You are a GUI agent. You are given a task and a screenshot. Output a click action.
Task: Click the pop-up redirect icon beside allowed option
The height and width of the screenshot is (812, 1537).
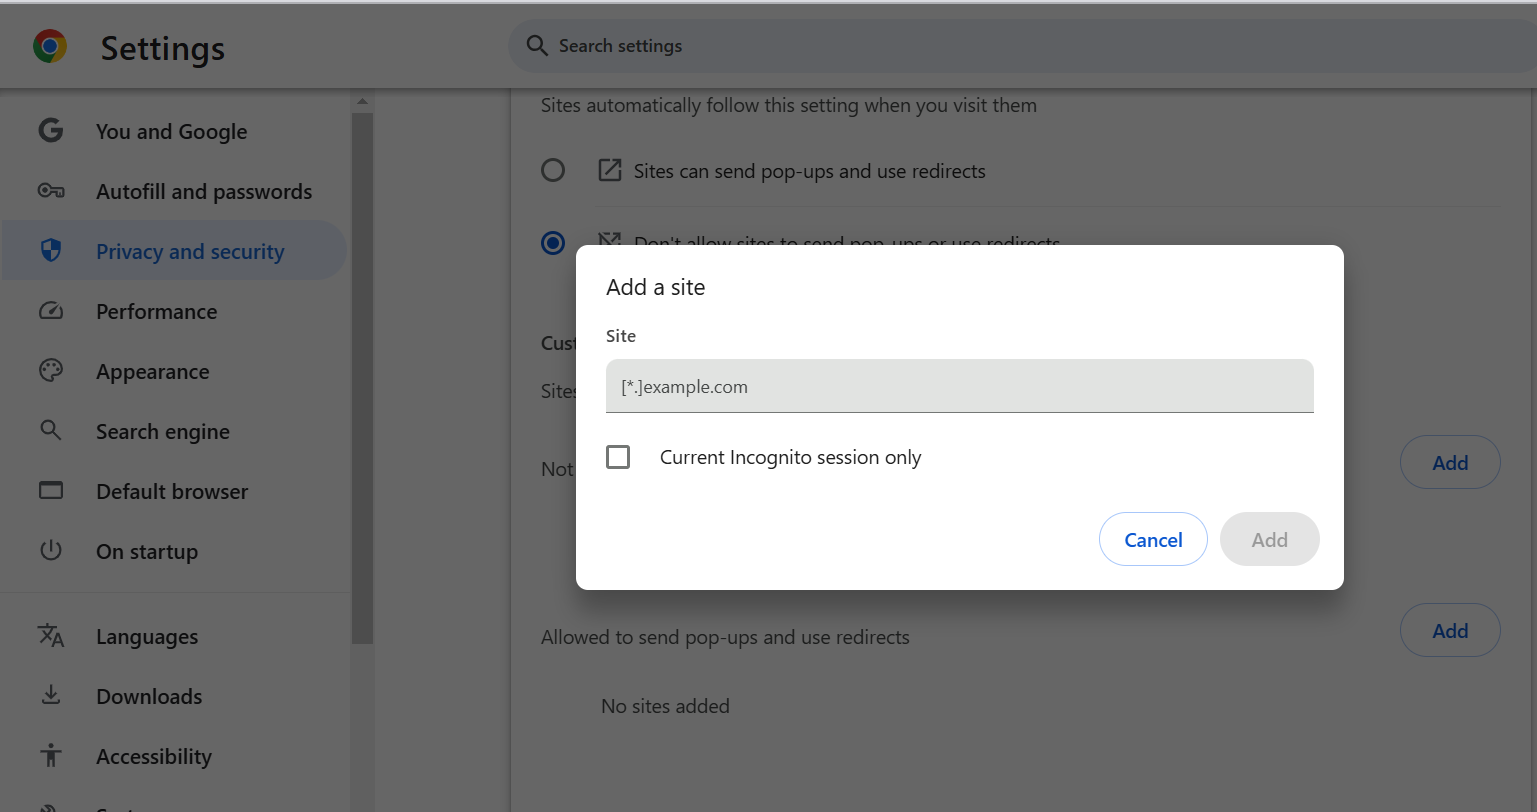[x=609, y=170]
